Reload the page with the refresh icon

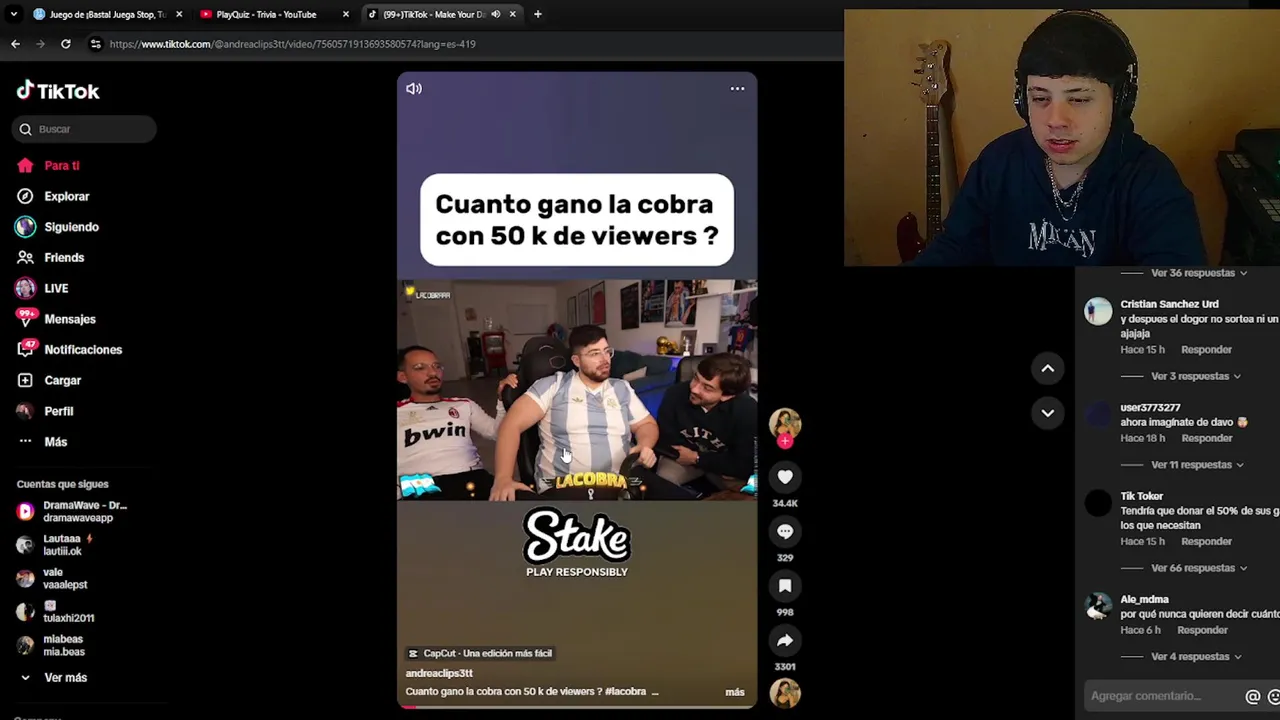click(x=66, y=44)
